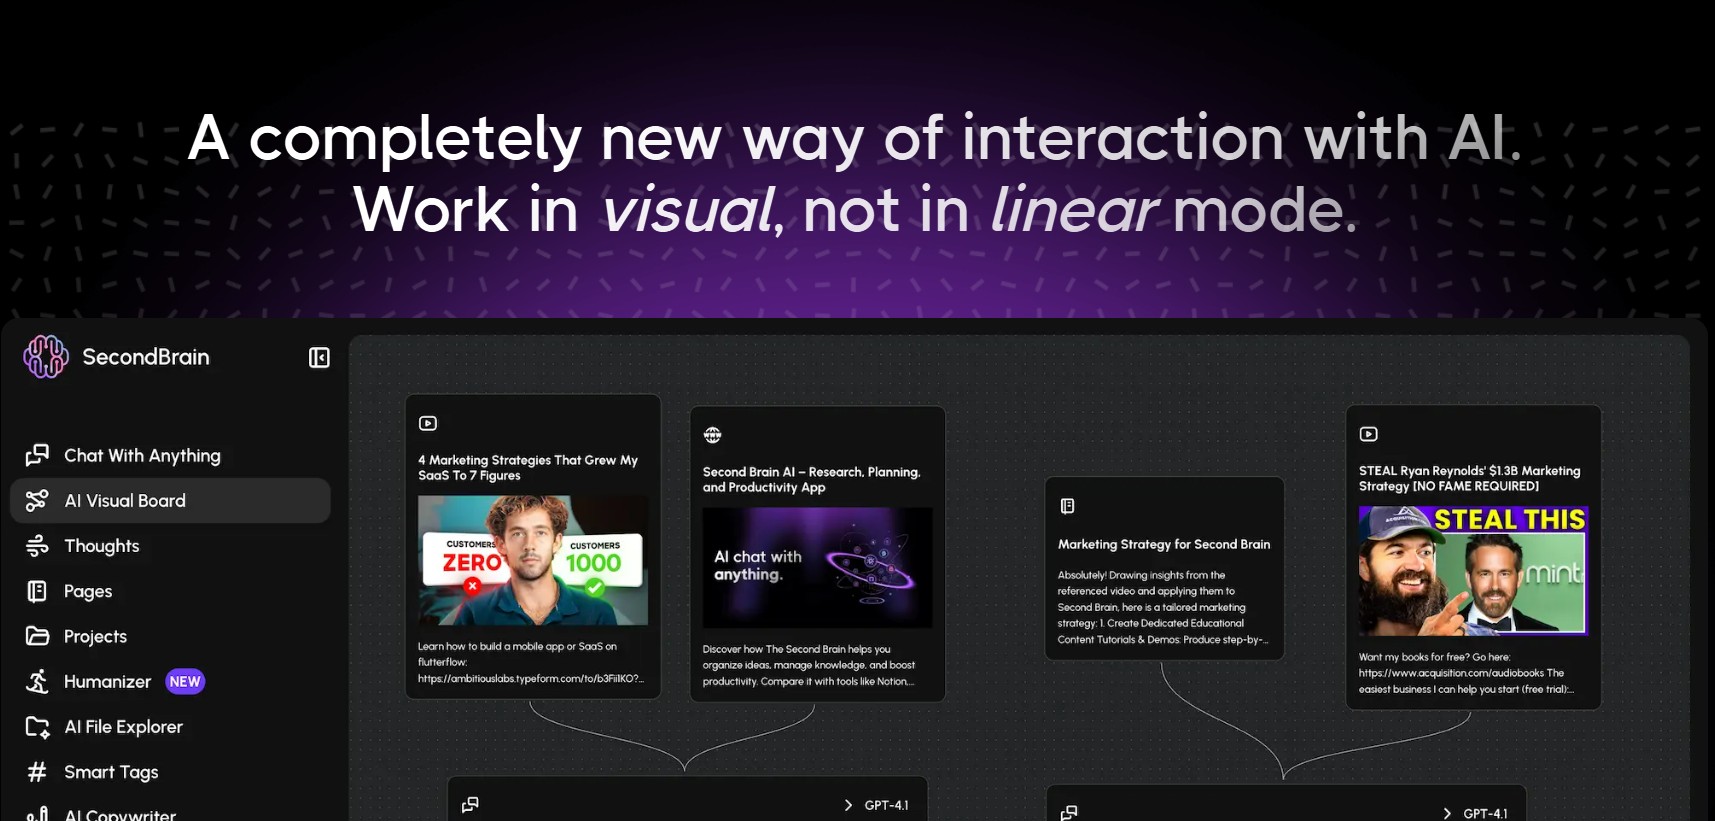
Task: Collapse the sidebar with the panel toggle
Action: pyautogui.click(x=319, y=358)
